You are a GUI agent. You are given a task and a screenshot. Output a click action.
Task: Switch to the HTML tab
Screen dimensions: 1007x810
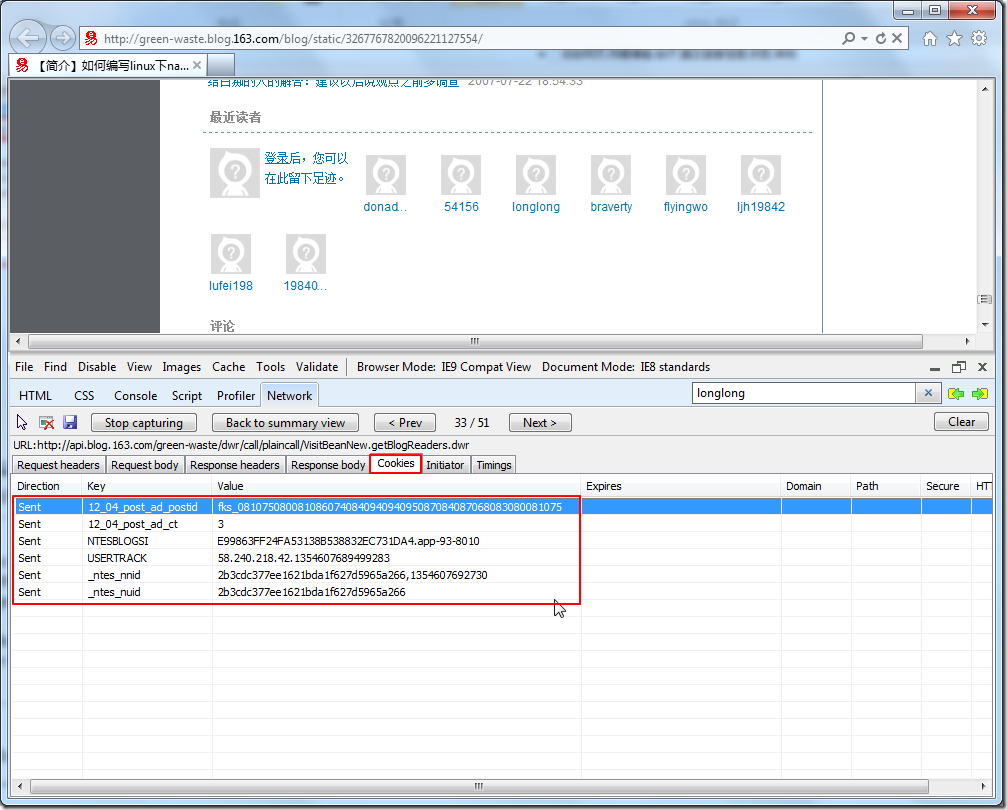(x=35, y=396)
